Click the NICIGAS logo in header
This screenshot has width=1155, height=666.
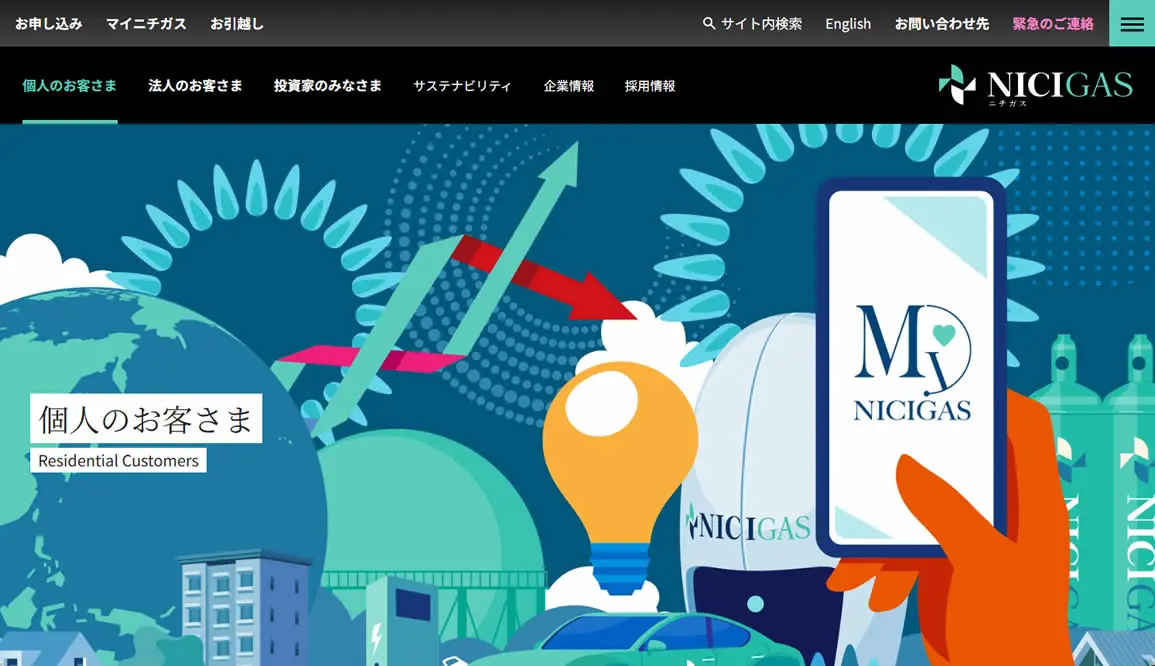coord(1035,85)
